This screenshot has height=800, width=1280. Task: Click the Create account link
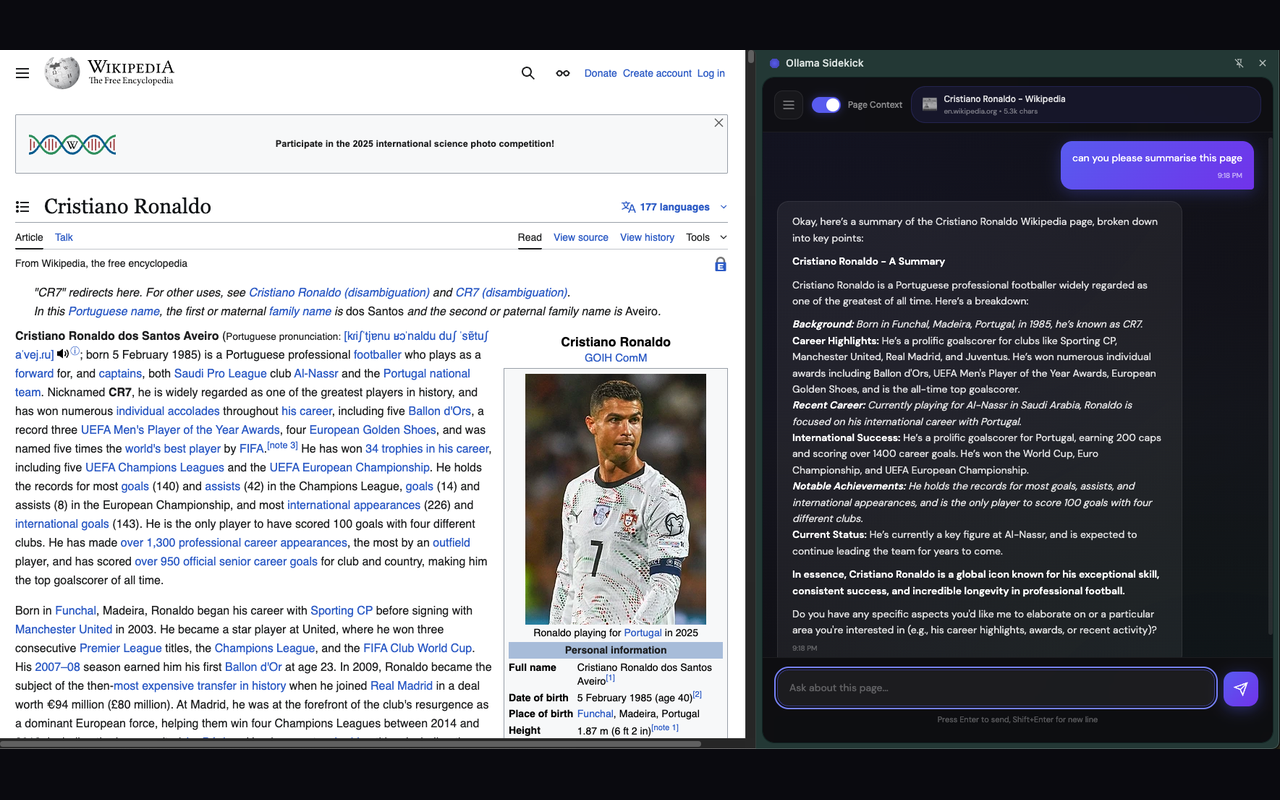[x=657, y=73]
